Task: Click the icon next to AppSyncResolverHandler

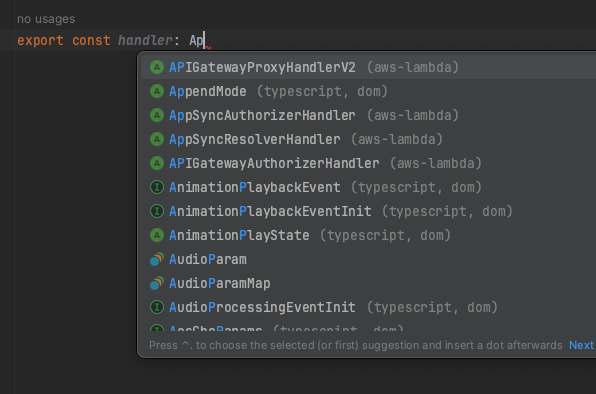Action: (157, 139)
